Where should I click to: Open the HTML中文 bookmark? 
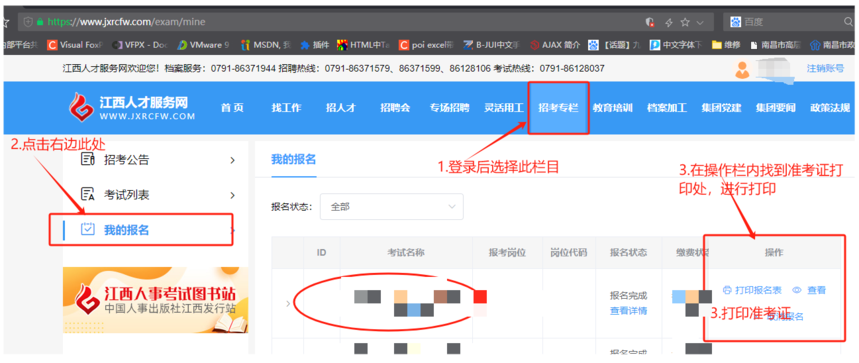(363, 45)
